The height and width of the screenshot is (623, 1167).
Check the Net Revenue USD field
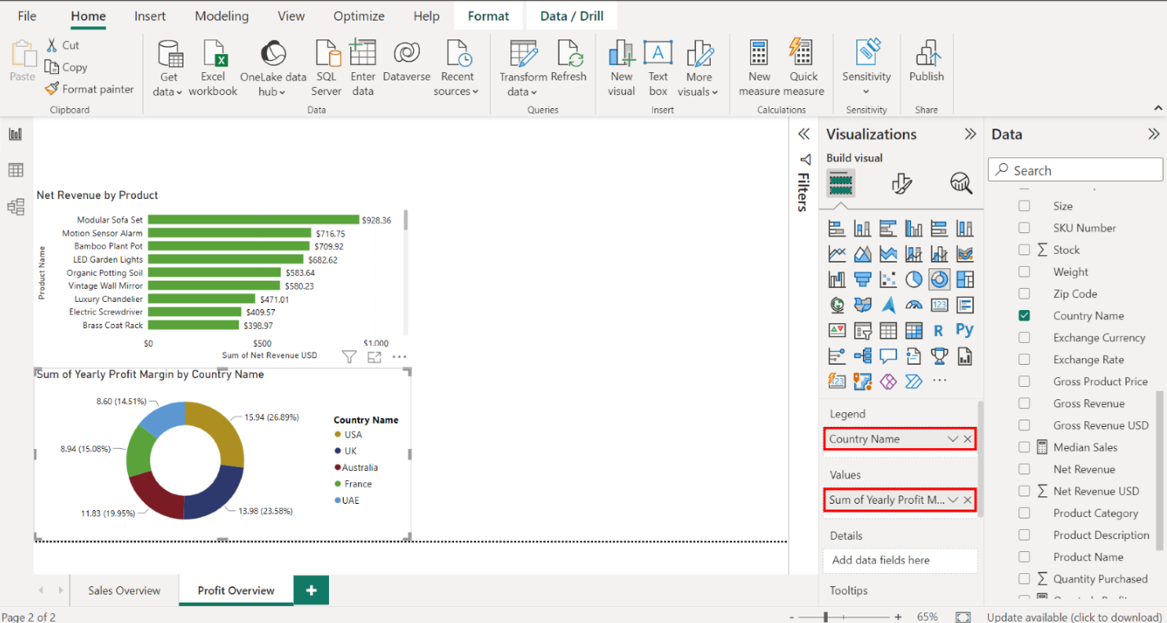(1024, 491)
